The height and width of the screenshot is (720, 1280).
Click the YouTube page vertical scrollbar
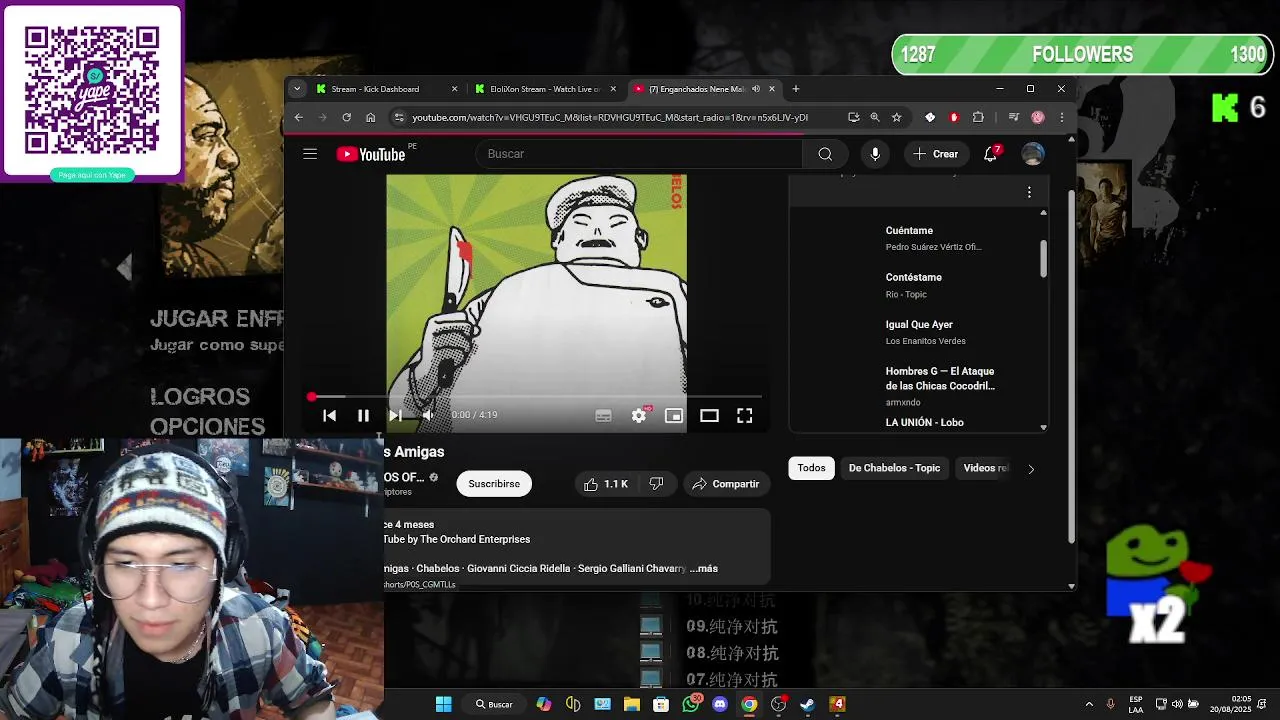coord(1072,367)
